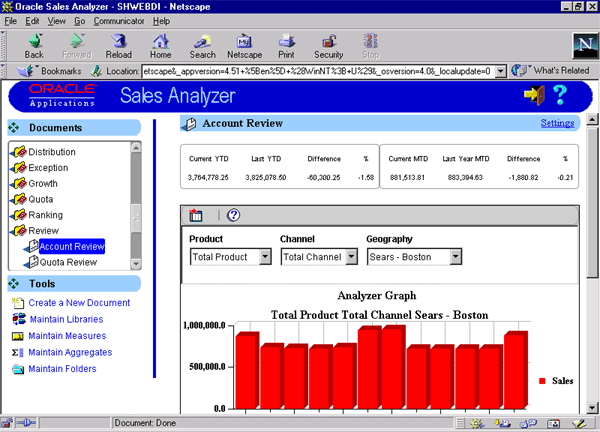The image size is (600, 432).
Task: Collapse the Review folder
Action: coord(18,231)
